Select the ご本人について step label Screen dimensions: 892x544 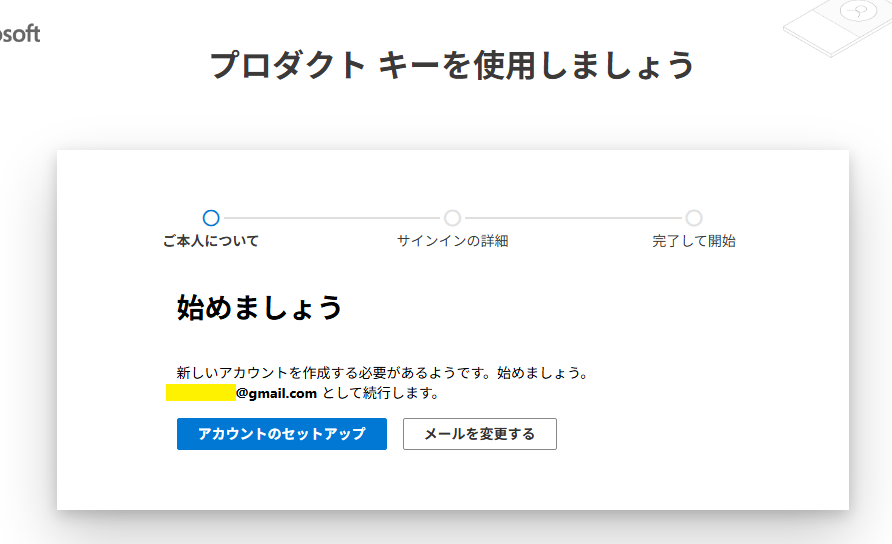tap(211, 241)
